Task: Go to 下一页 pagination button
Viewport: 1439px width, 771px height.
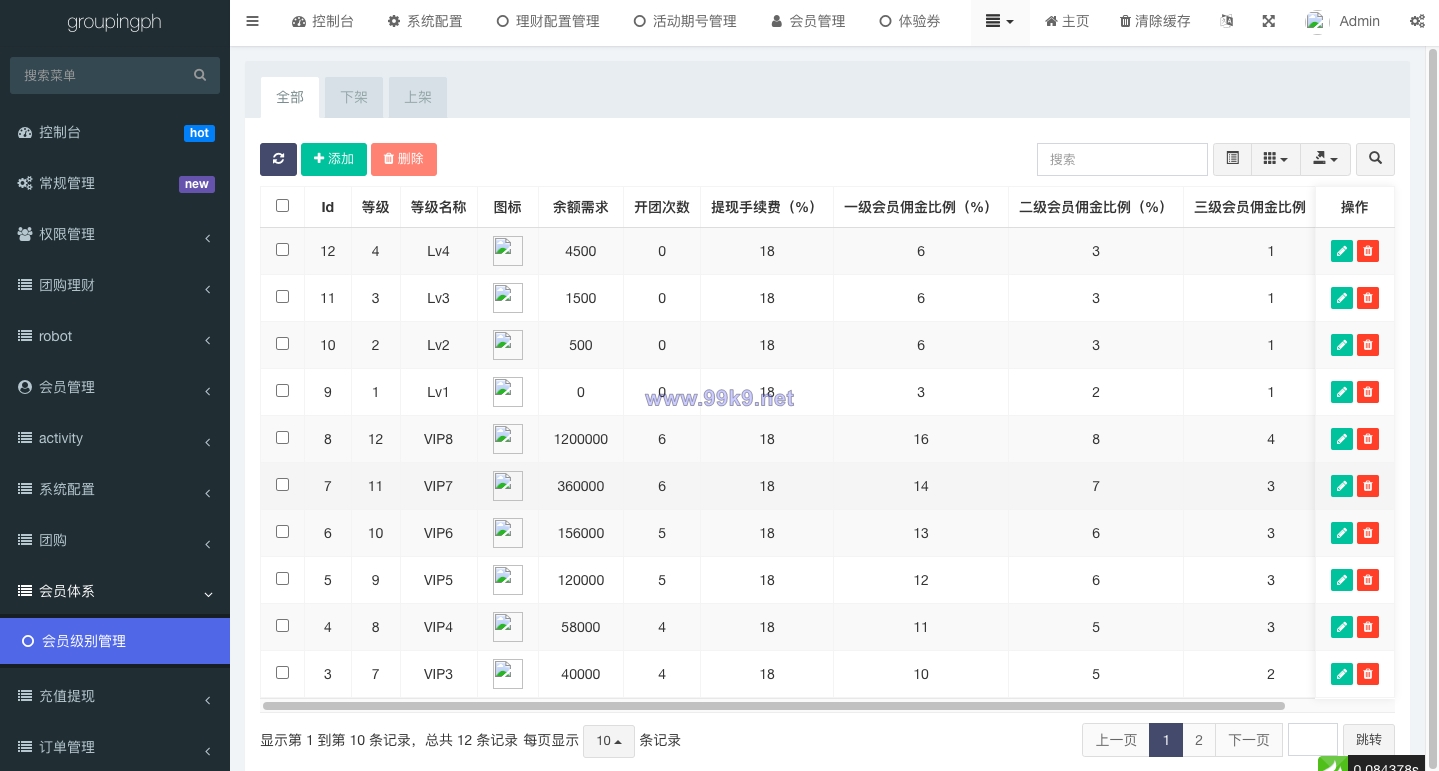Action: coord(1249,740)
